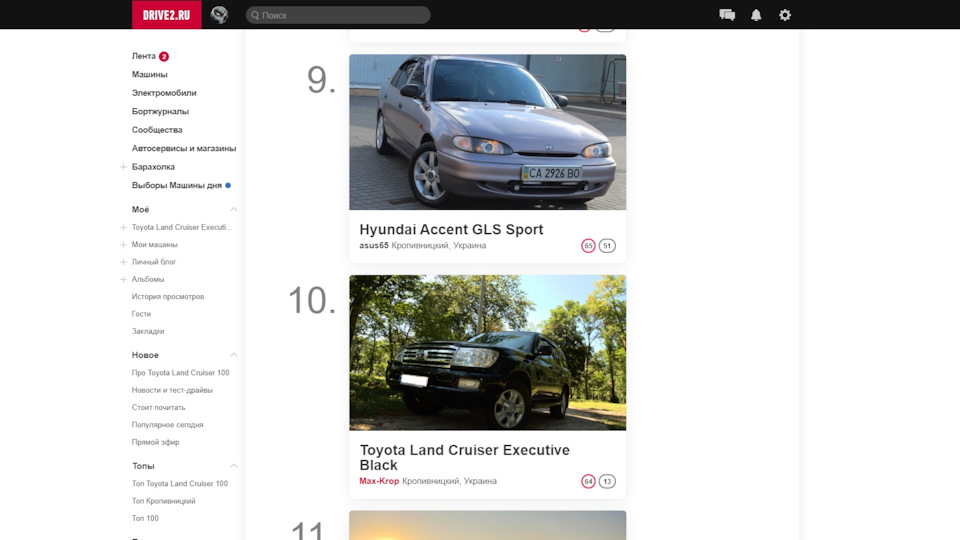Open Про Toyota Land Cruiser 100
960x540 pixels.
click(x=181, y=373)
